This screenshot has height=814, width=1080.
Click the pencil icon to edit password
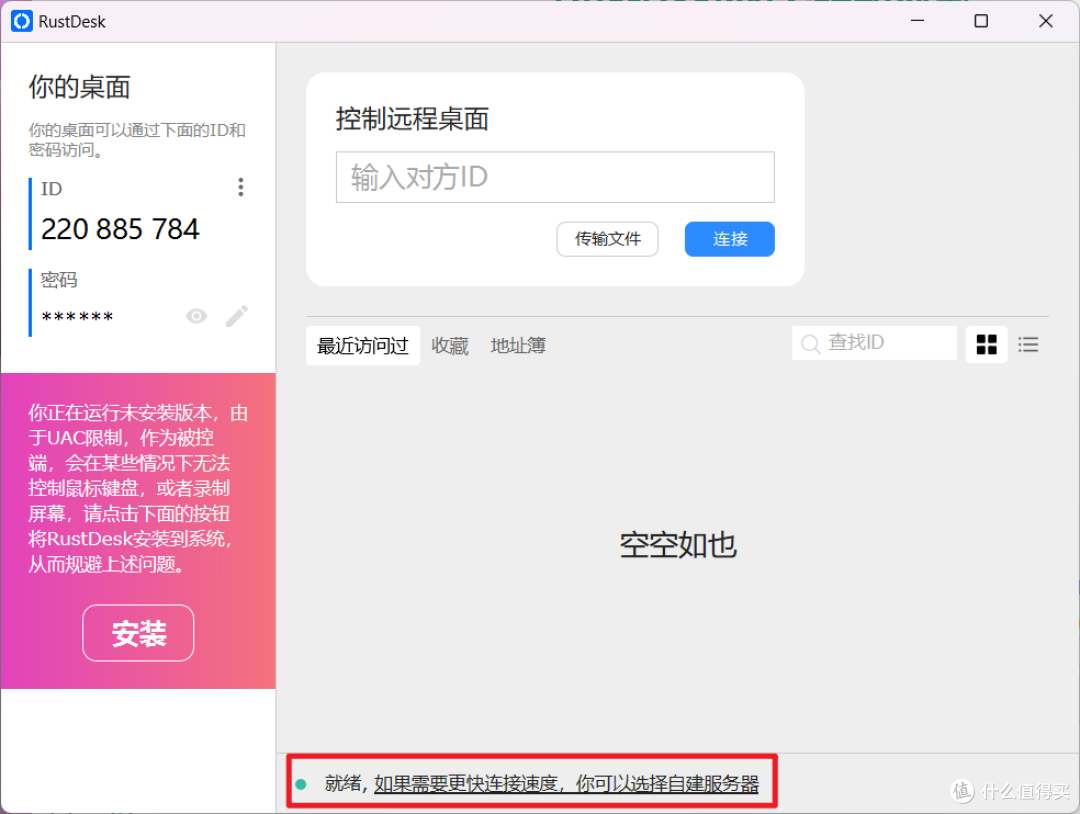tap(237, 316)
